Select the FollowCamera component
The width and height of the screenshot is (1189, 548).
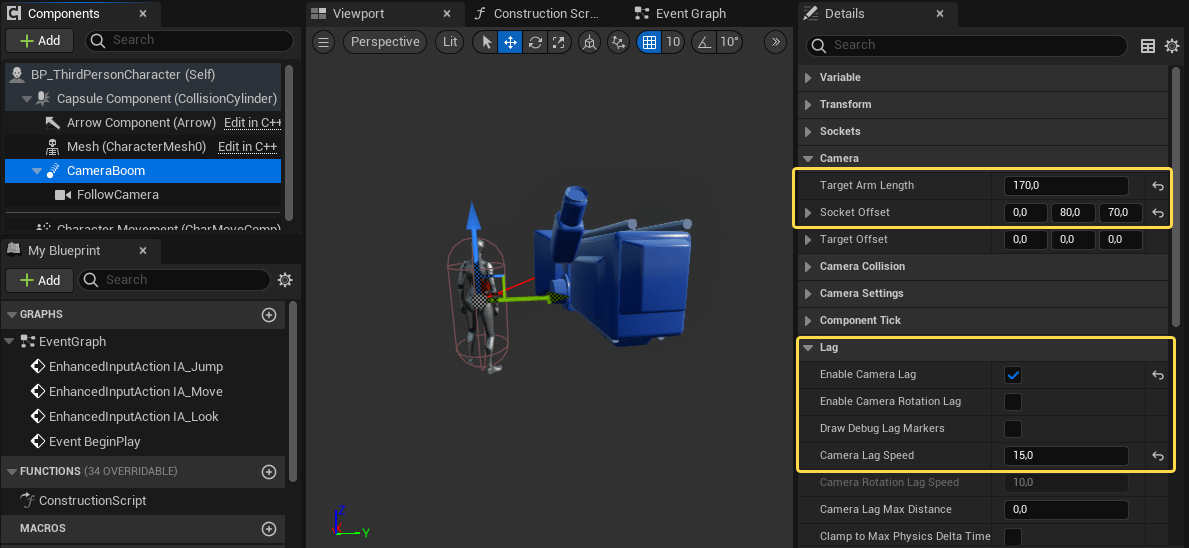tap(118, 195)
